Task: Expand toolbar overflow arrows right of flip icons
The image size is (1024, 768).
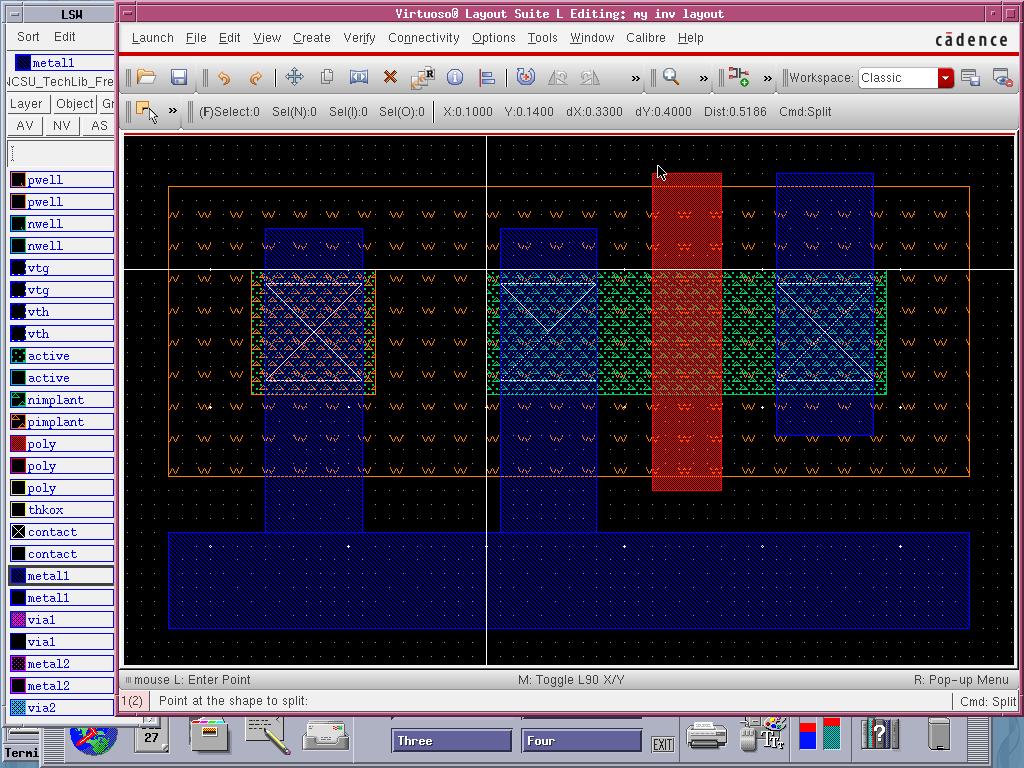Action: tap(635, 78)
